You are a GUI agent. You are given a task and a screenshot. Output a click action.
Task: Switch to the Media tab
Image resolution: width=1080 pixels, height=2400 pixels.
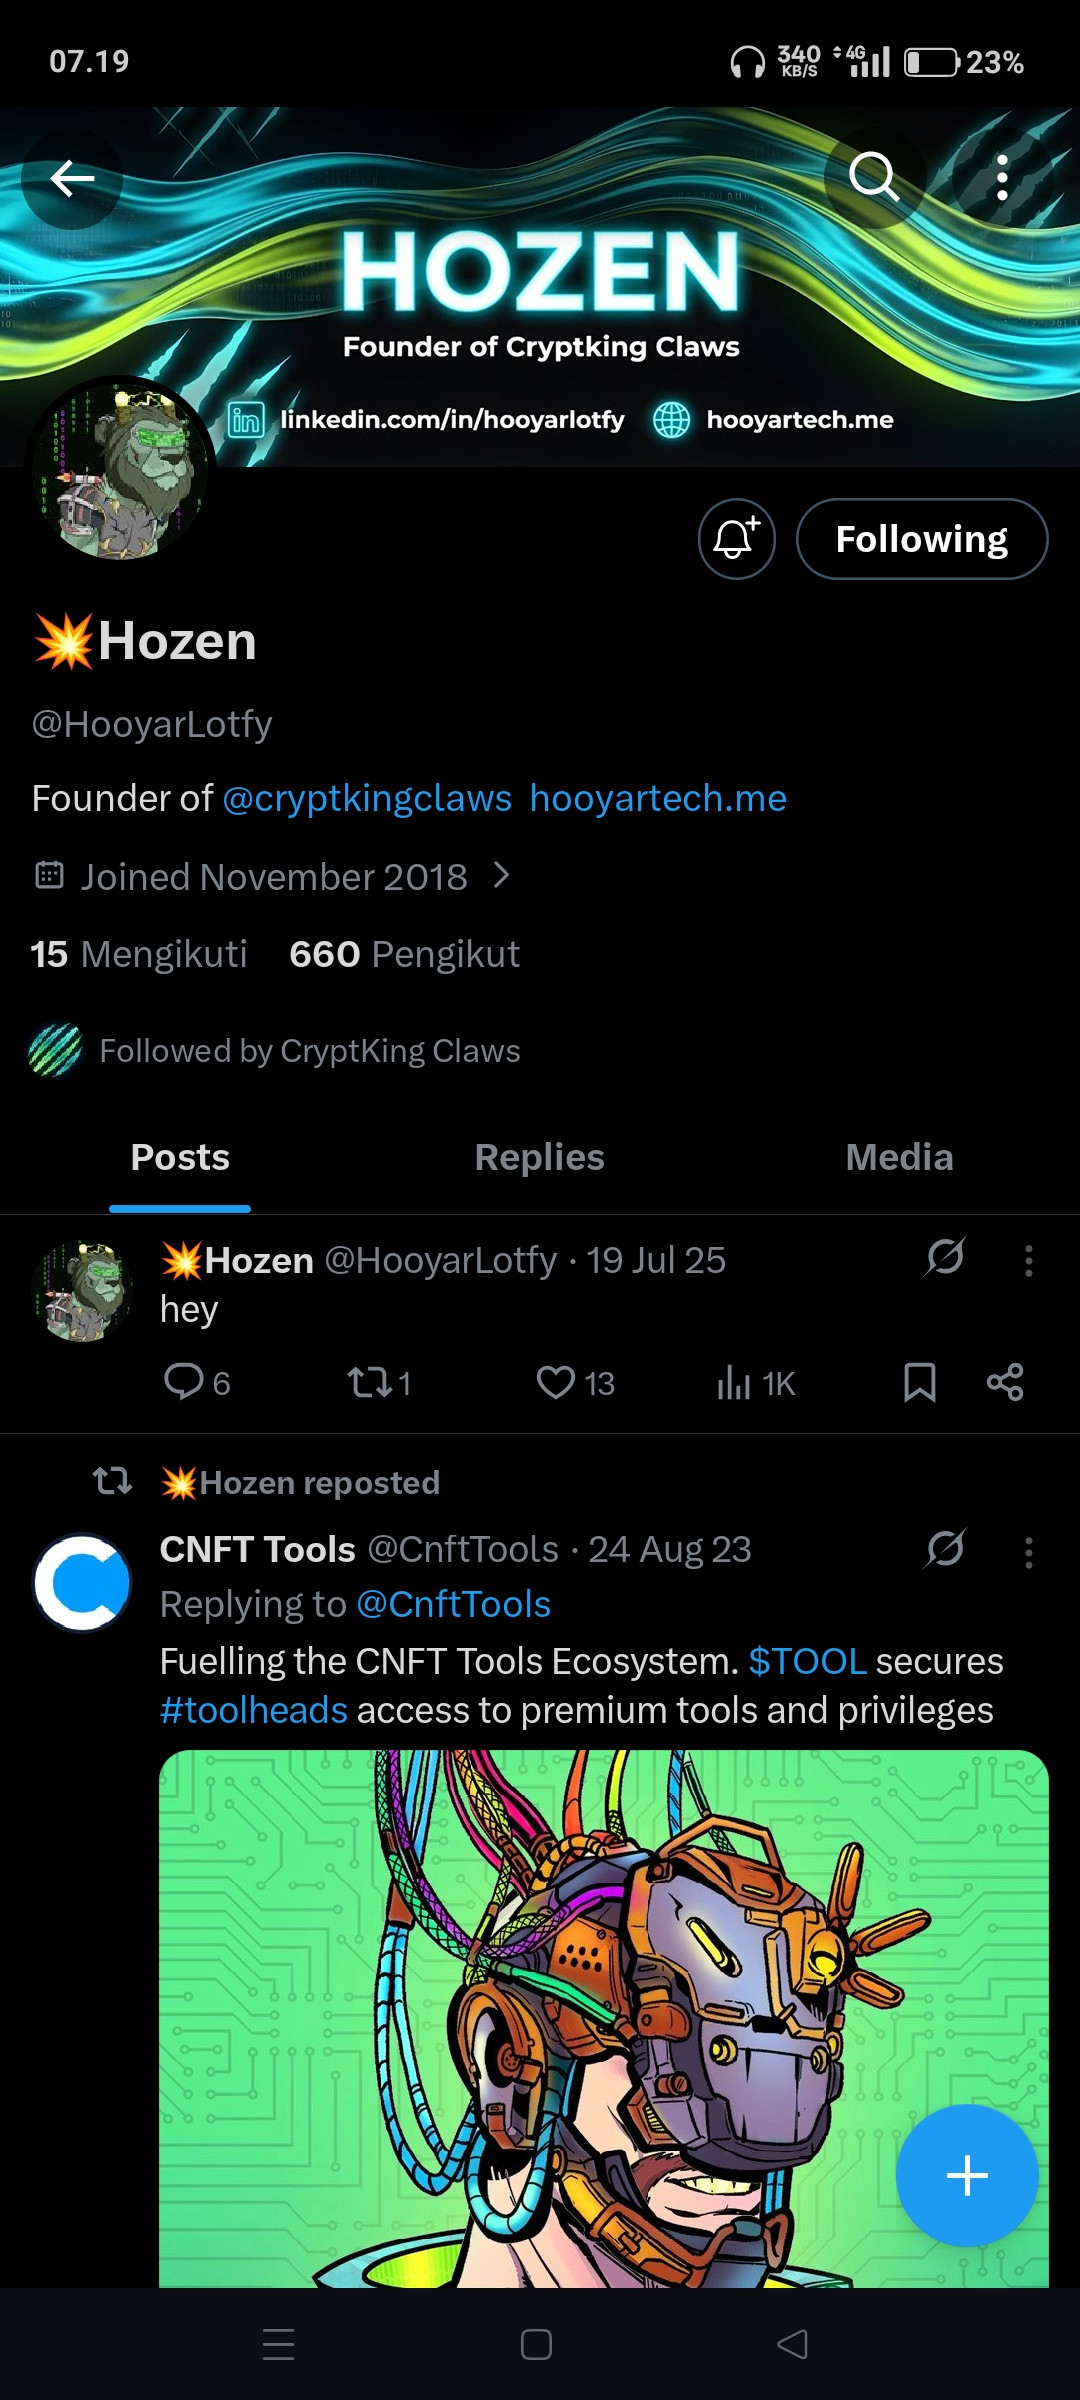tap(899, 1157)
